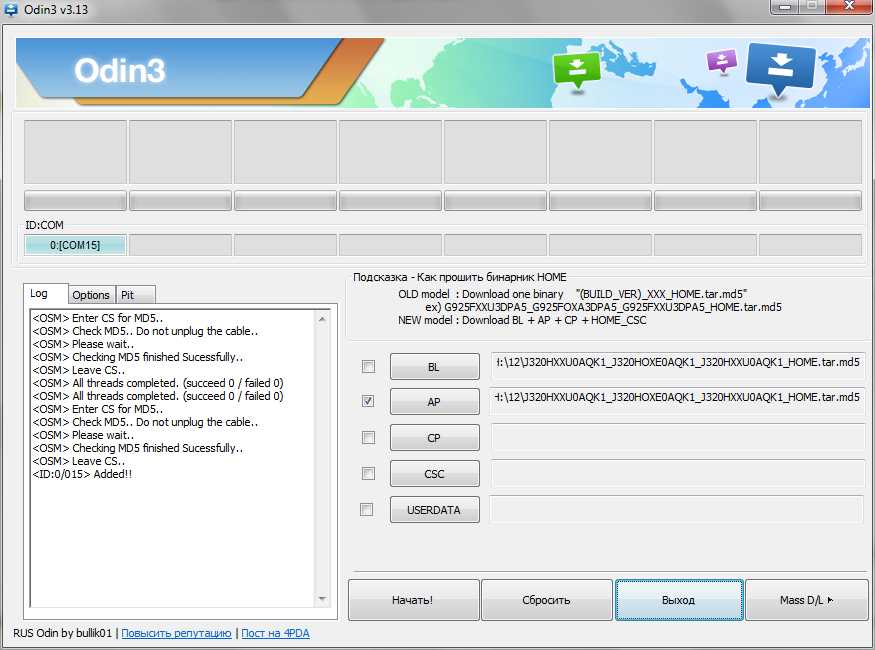
Task: Enable the CP file checkbox
Action: point(368,437)
